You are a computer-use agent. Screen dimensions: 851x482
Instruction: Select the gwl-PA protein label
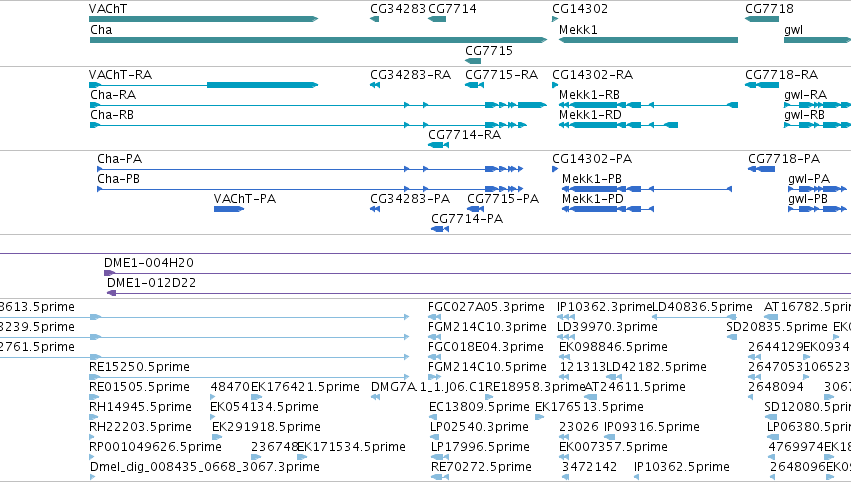[x=809, y=179]
